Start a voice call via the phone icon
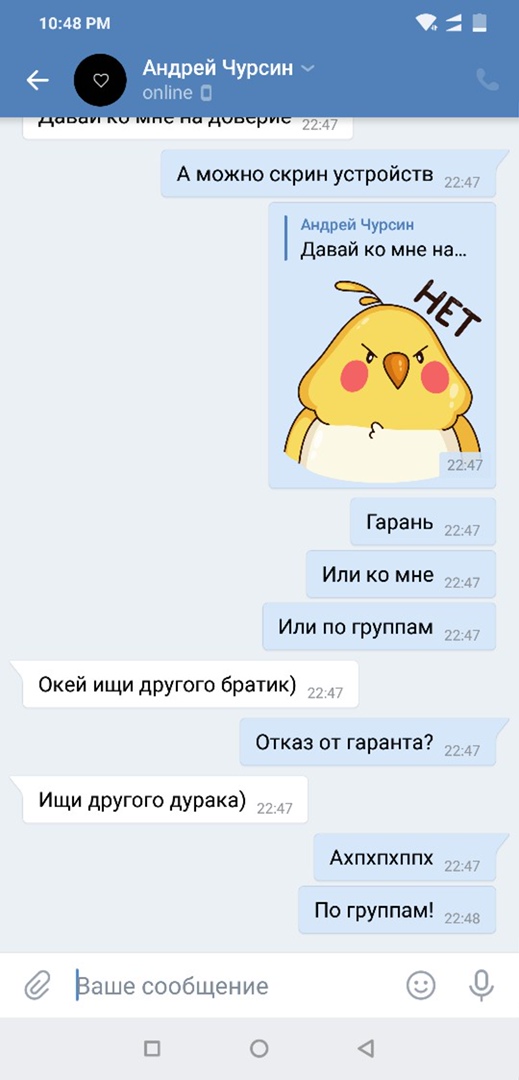The image size is (519, 1080). click(x=487, y=81)
